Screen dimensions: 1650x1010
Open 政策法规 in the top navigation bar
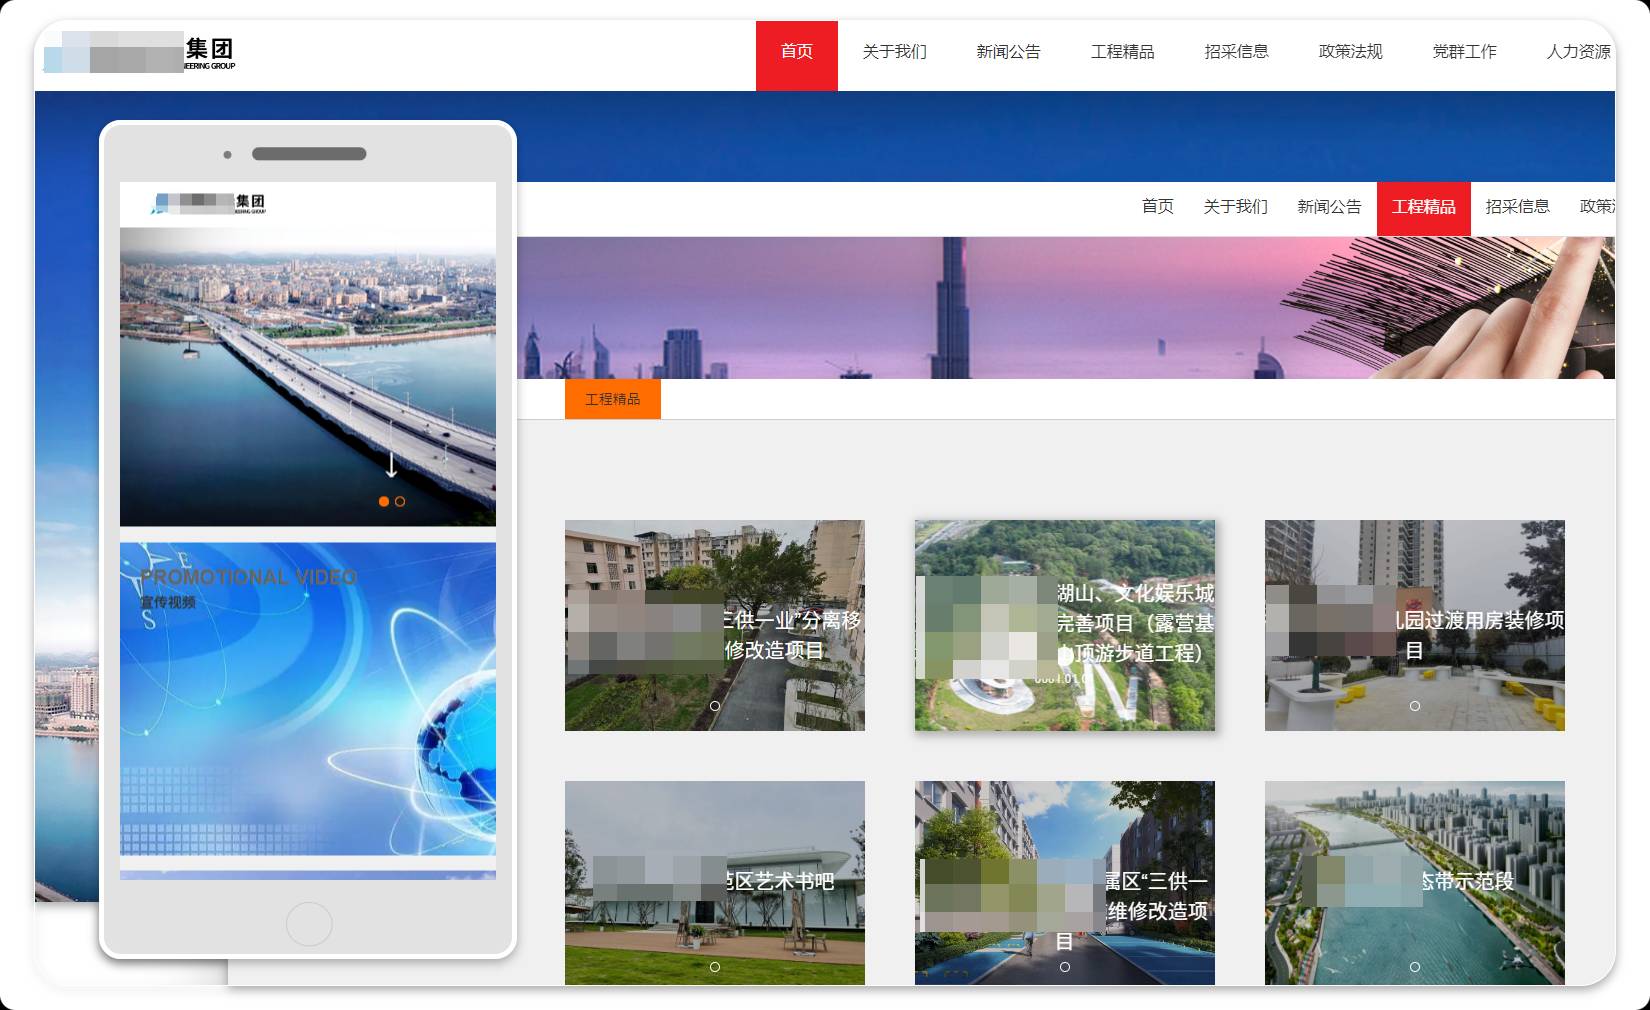pos(1350,52)
